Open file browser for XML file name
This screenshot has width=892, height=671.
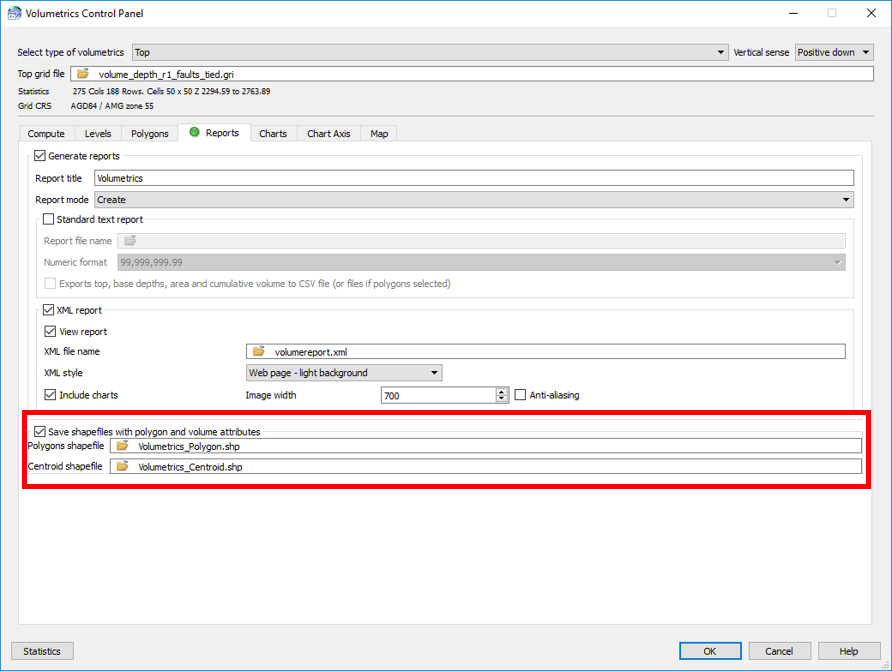click(259, 352)
